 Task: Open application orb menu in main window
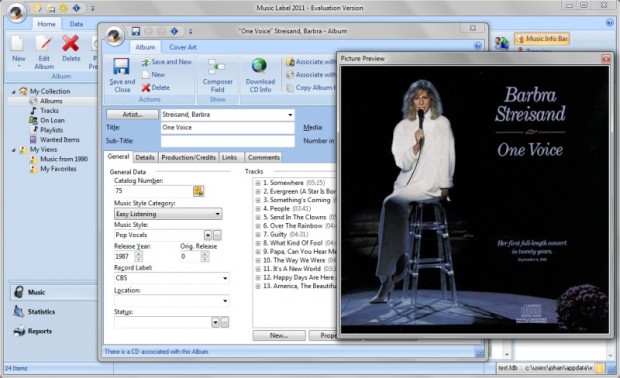point(16,13)
